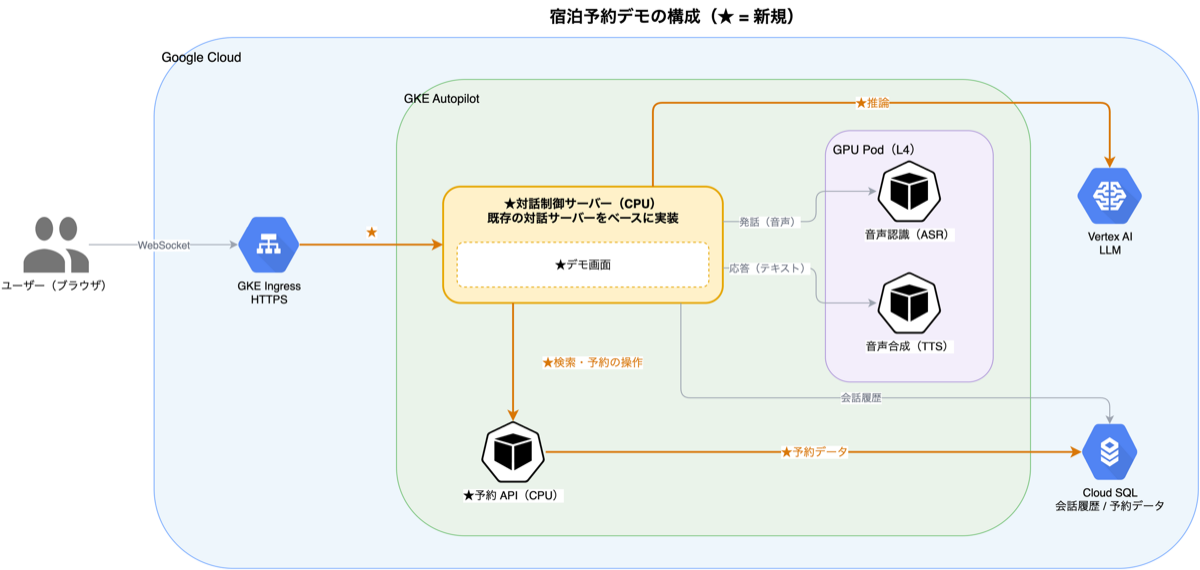The width and height of the screenshot is (1200, 570).
Task: Click the 音声認識 (ASR) cube icon
Action: click(909, 192)
